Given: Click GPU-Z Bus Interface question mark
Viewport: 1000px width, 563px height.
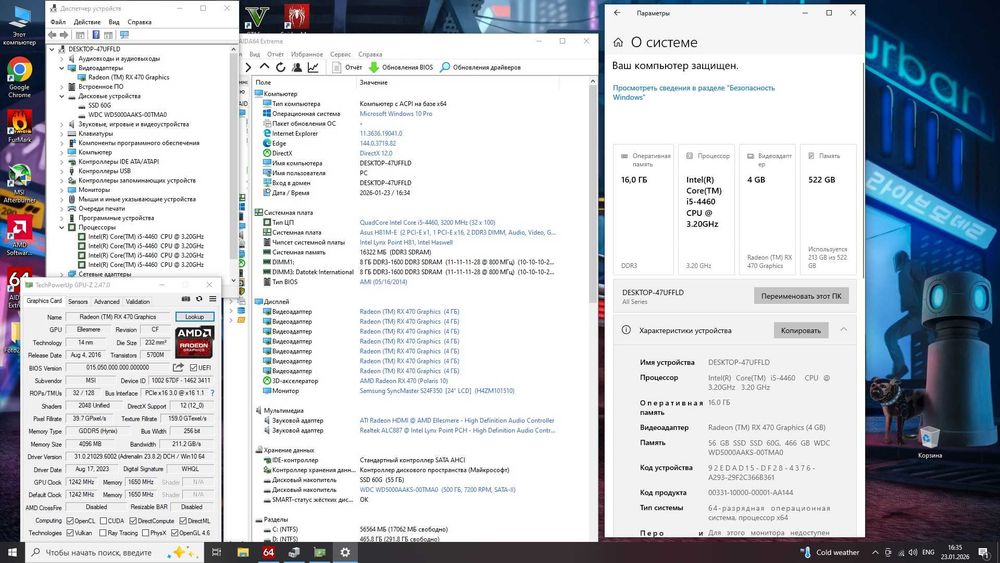Looking at the screenshot, I should [212, 393].
